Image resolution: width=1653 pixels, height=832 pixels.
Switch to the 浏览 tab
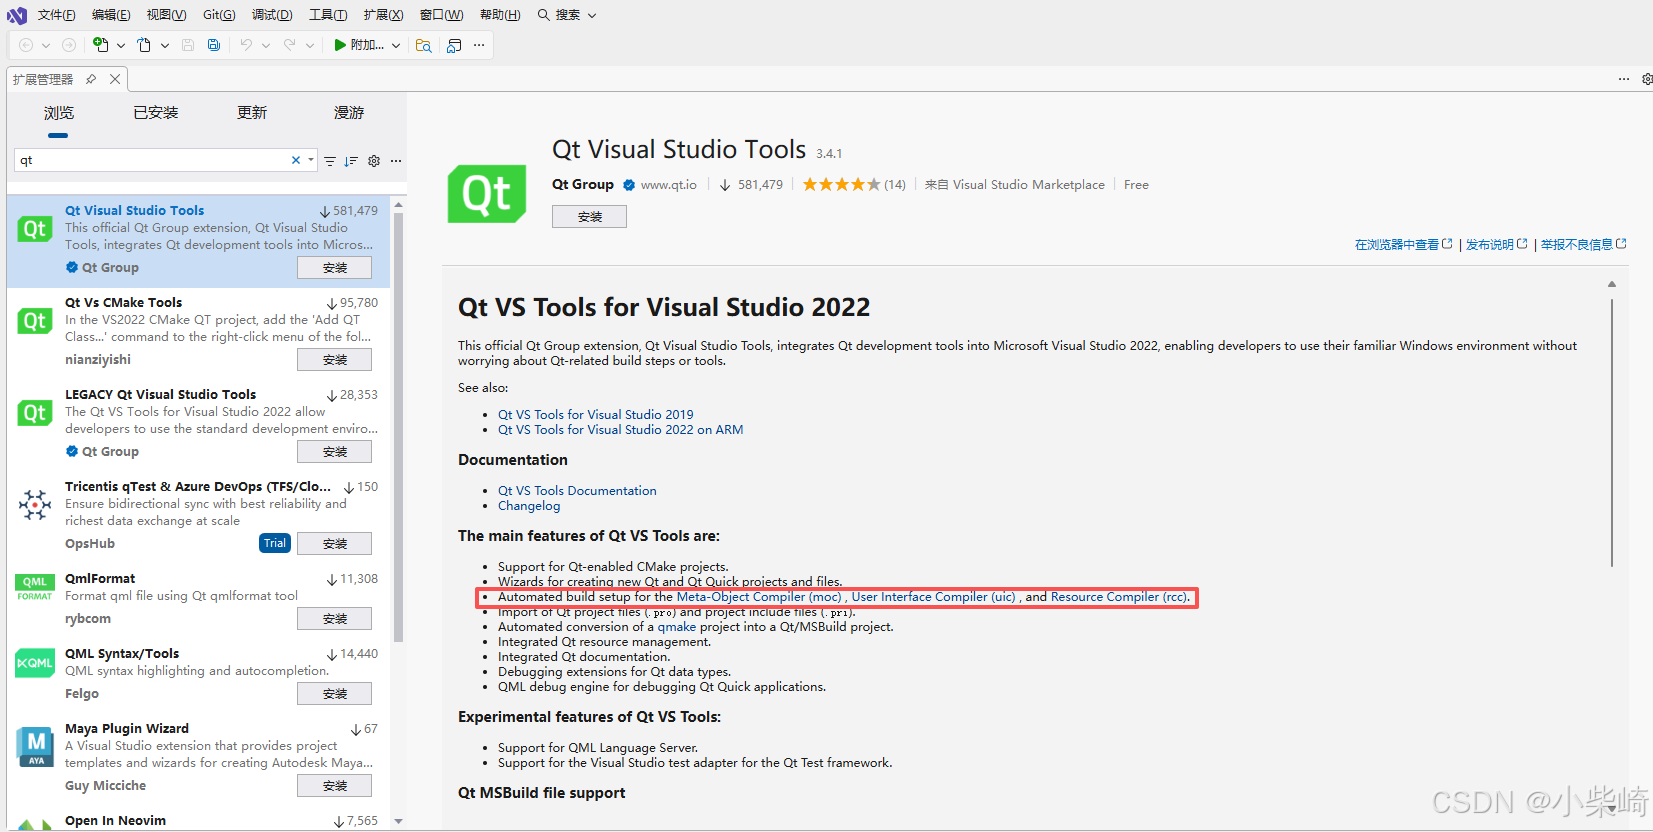tap(59, 113)
